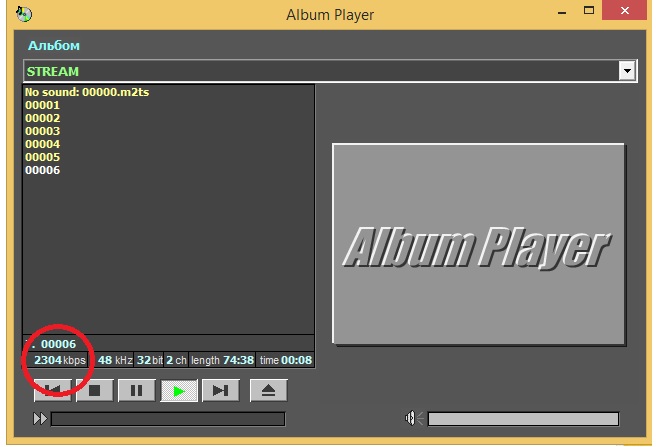
Task: Toggle the time 00:08 display
Action: pyautogui.click(x=285, y=360)
